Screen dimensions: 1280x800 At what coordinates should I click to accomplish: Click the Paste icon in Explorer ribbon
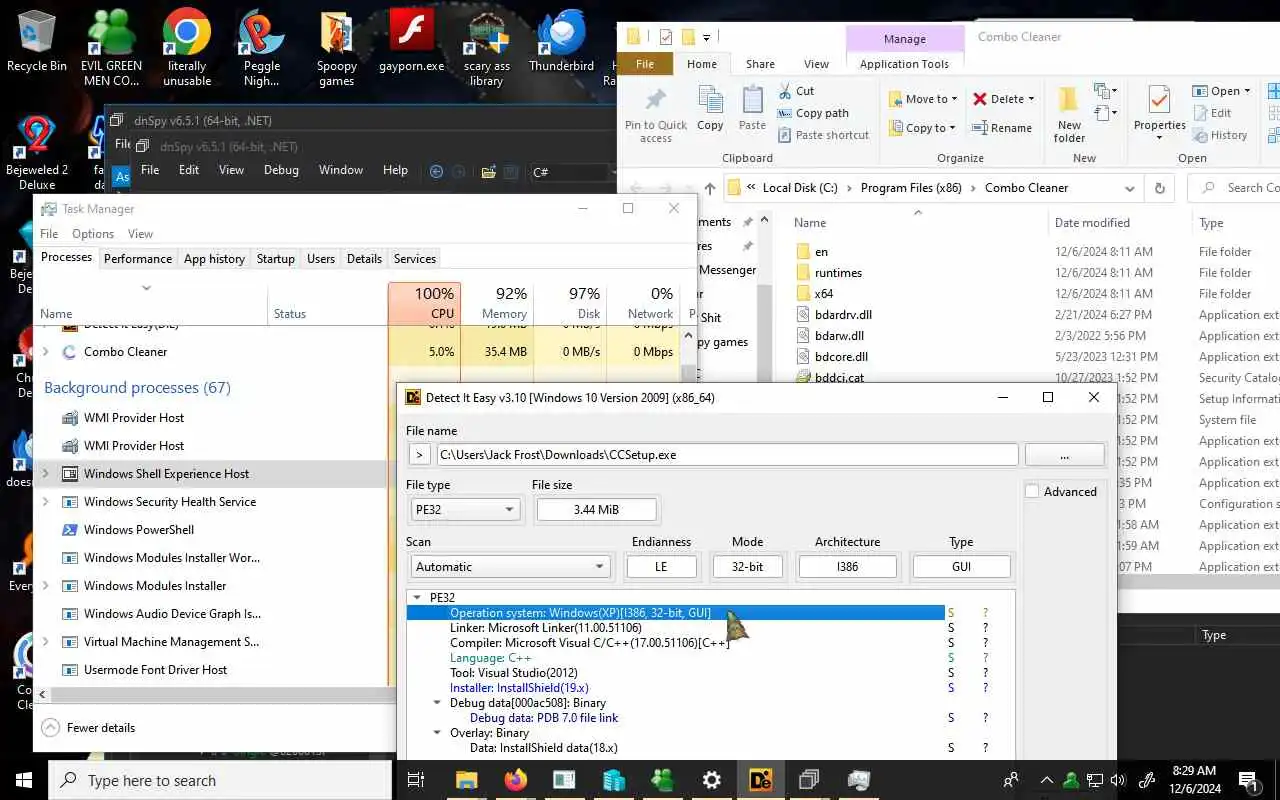click(752, 108)
